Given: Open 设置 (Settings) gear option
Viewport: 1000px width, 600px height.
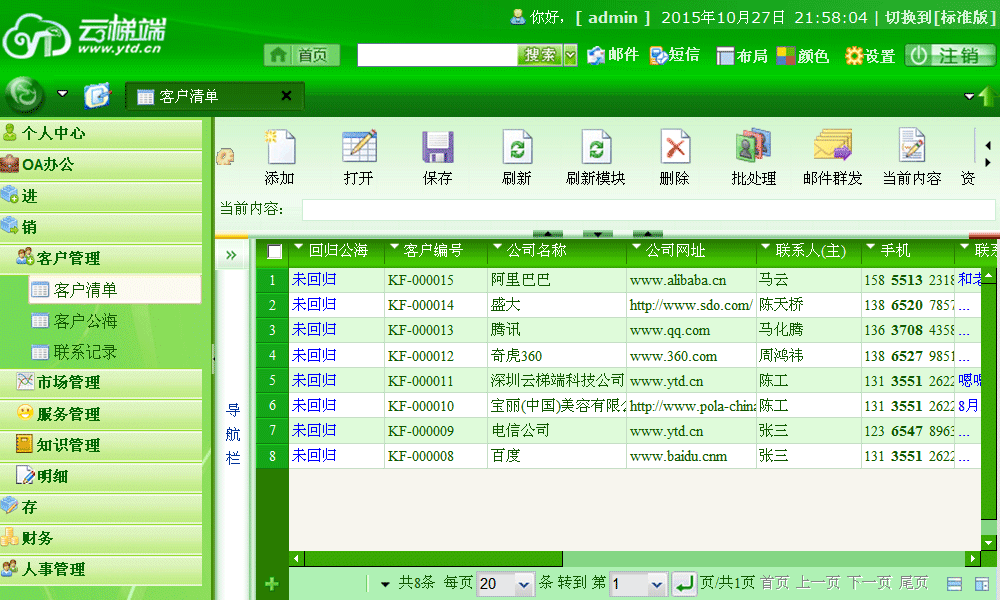Looking at the screenshot, I should [x=870, y=56].
